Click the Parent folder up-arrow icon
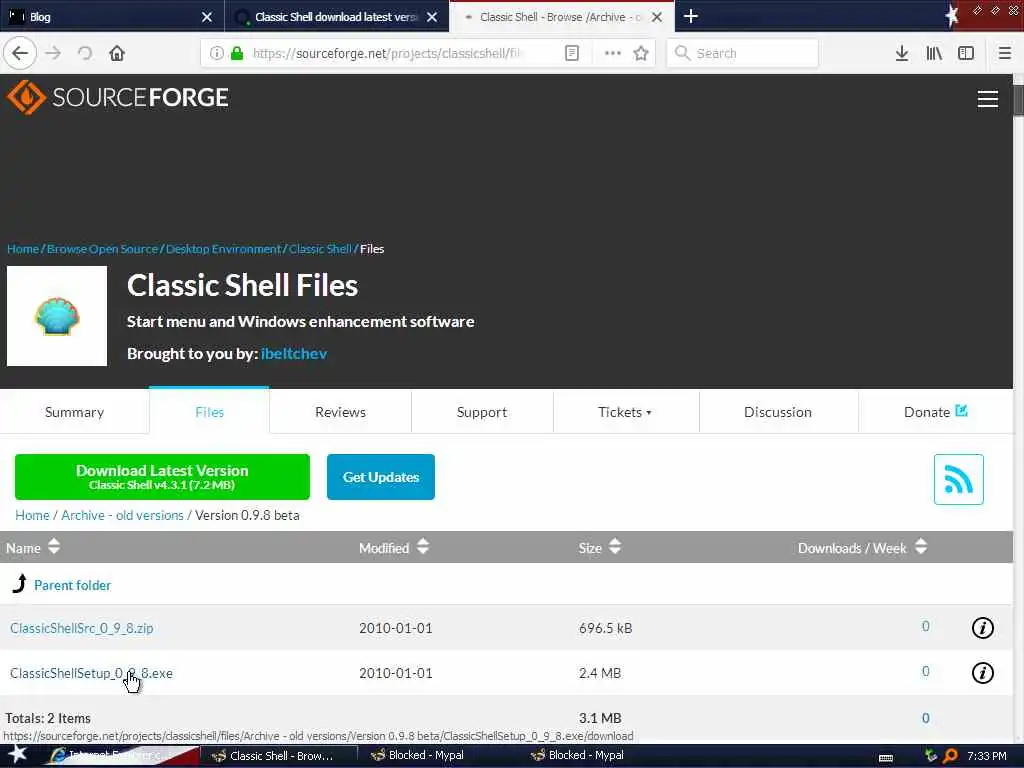 point(20,584)
